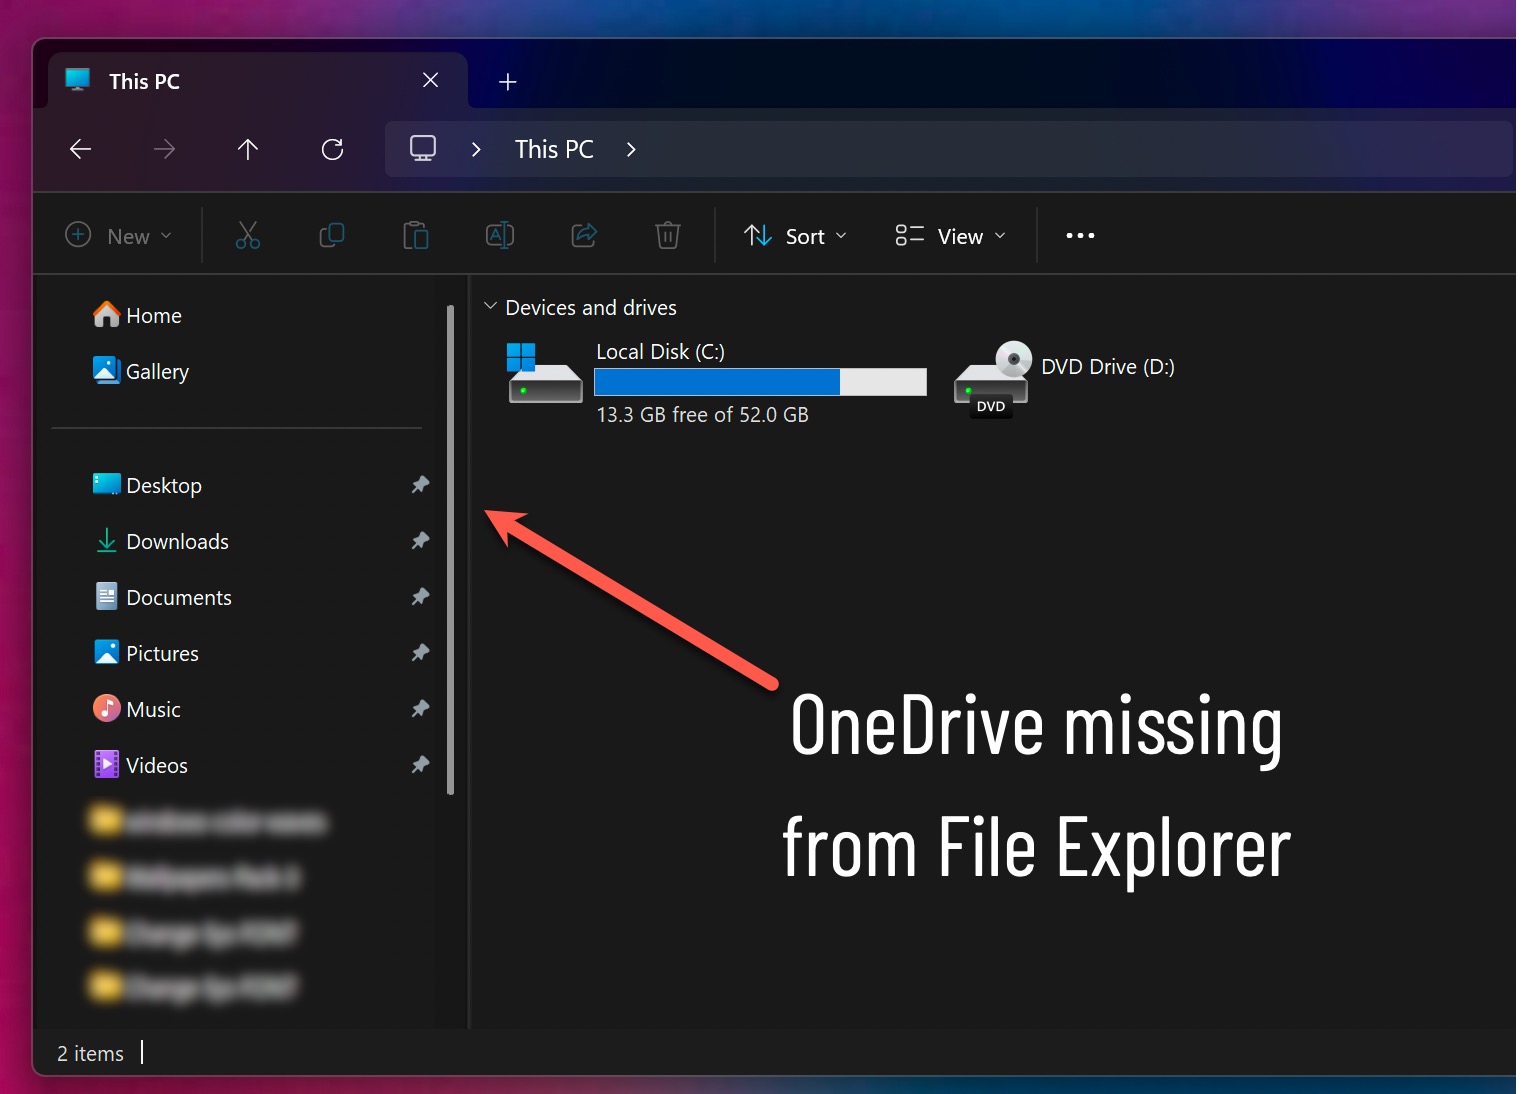The height and width of the screenshot is (1094, 1526).
Task: Select the DVD Drive (D:) icon
Action: tap(992, 379)
